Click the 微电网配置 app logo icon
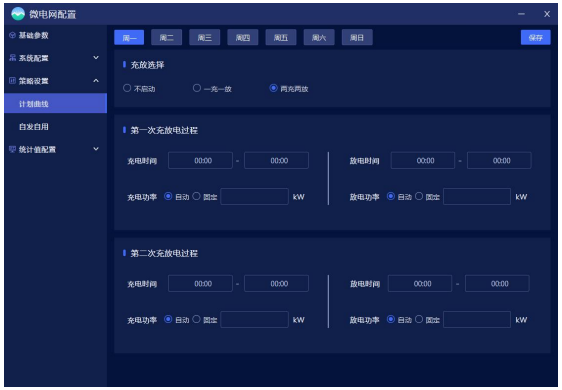Screen dimensions: 562x390 (18, 14)
